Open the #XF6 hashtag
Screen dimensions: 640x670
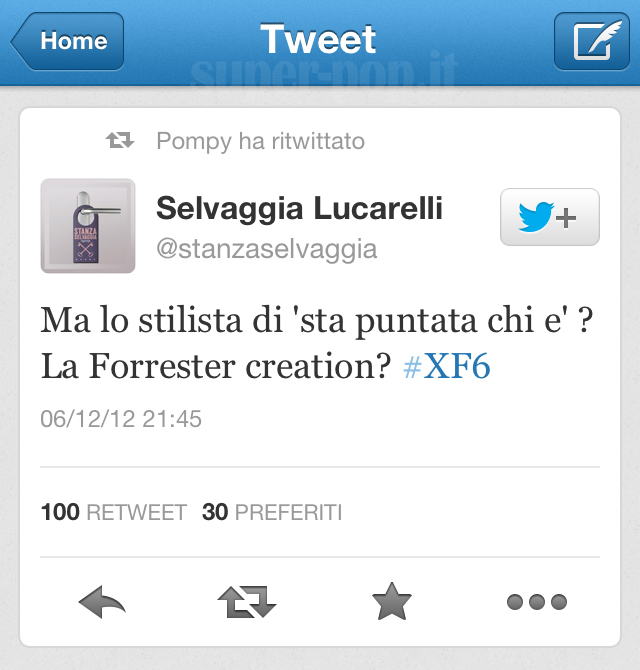click(x=446, y=366)
